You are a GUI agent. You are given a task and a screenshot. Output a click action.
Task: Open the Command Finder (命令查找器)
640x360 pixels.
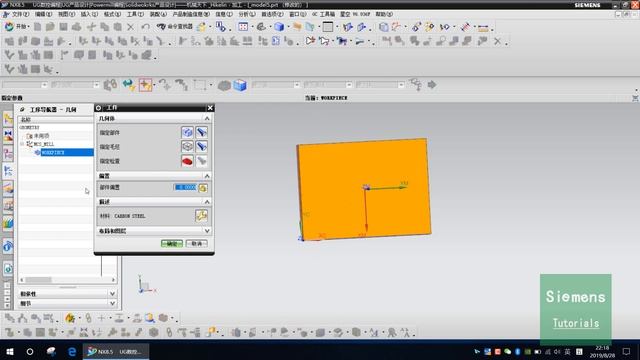(175, 27)
